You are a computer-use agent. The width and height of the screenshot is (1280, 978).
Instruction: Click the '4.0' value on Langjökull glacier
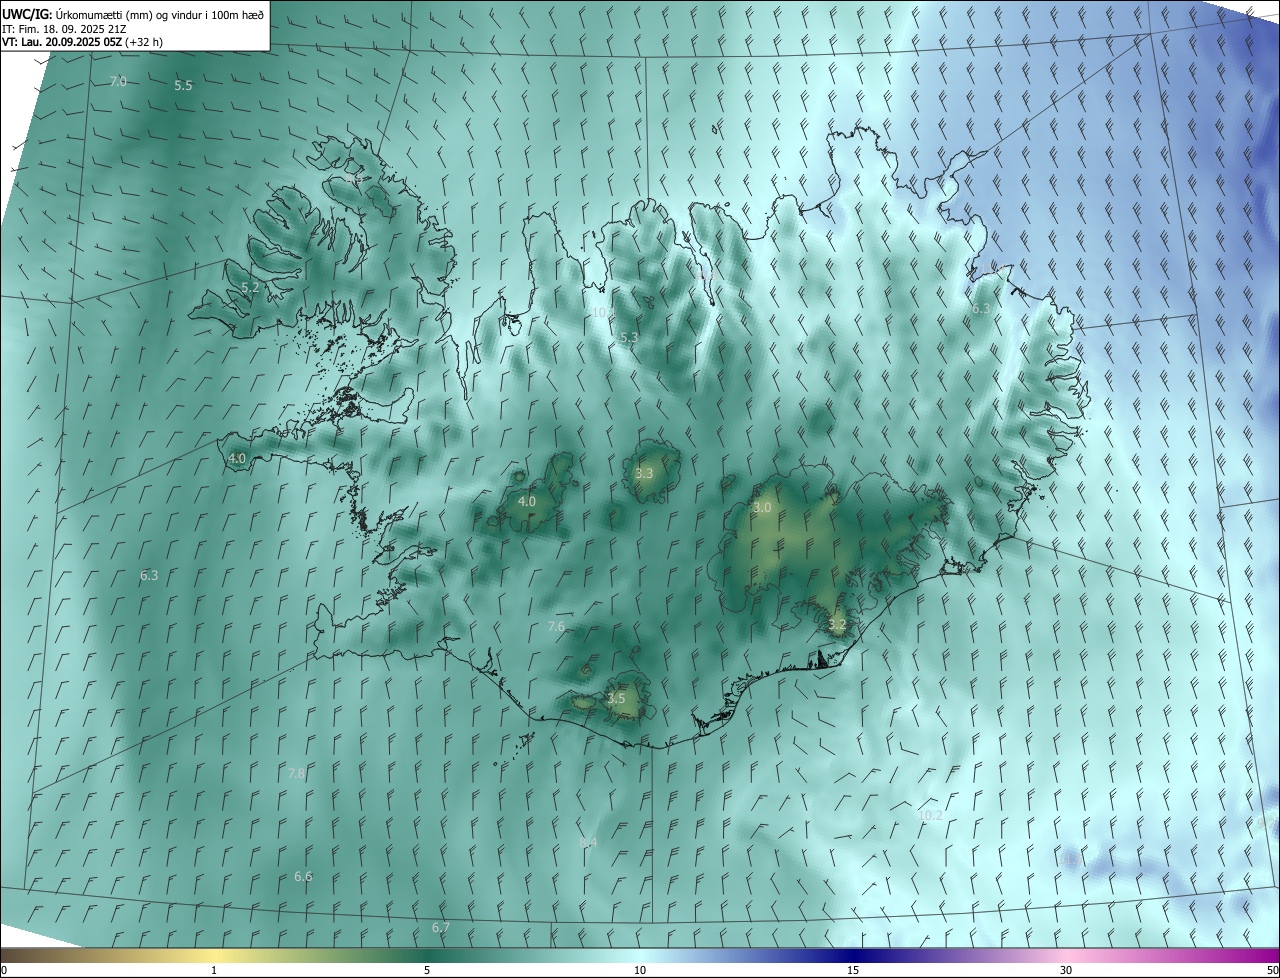tap(527, 501)
